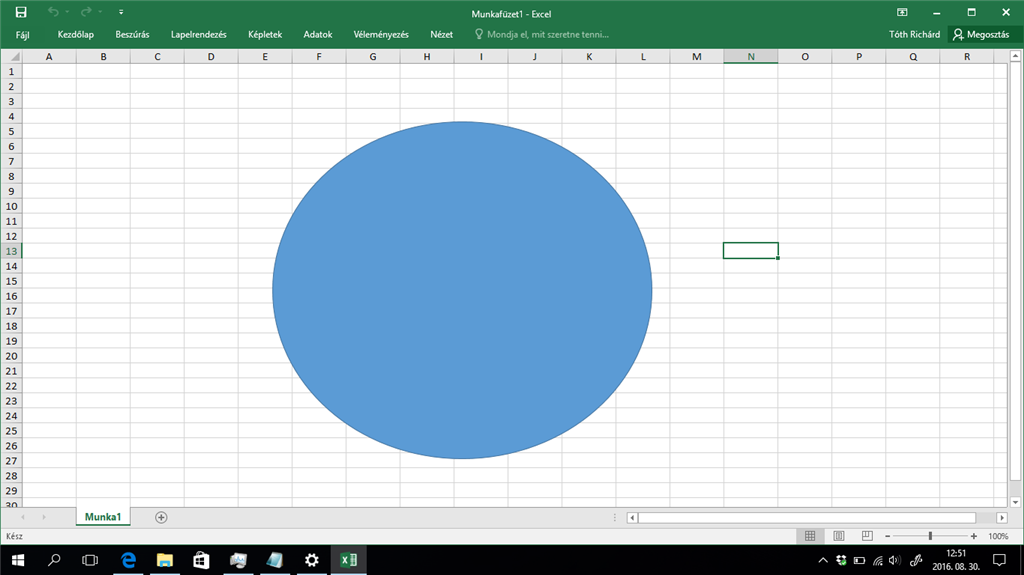1024x575 pixels.
Task: Open the Undo history dropdown arrow
Action: coord(67,12)
